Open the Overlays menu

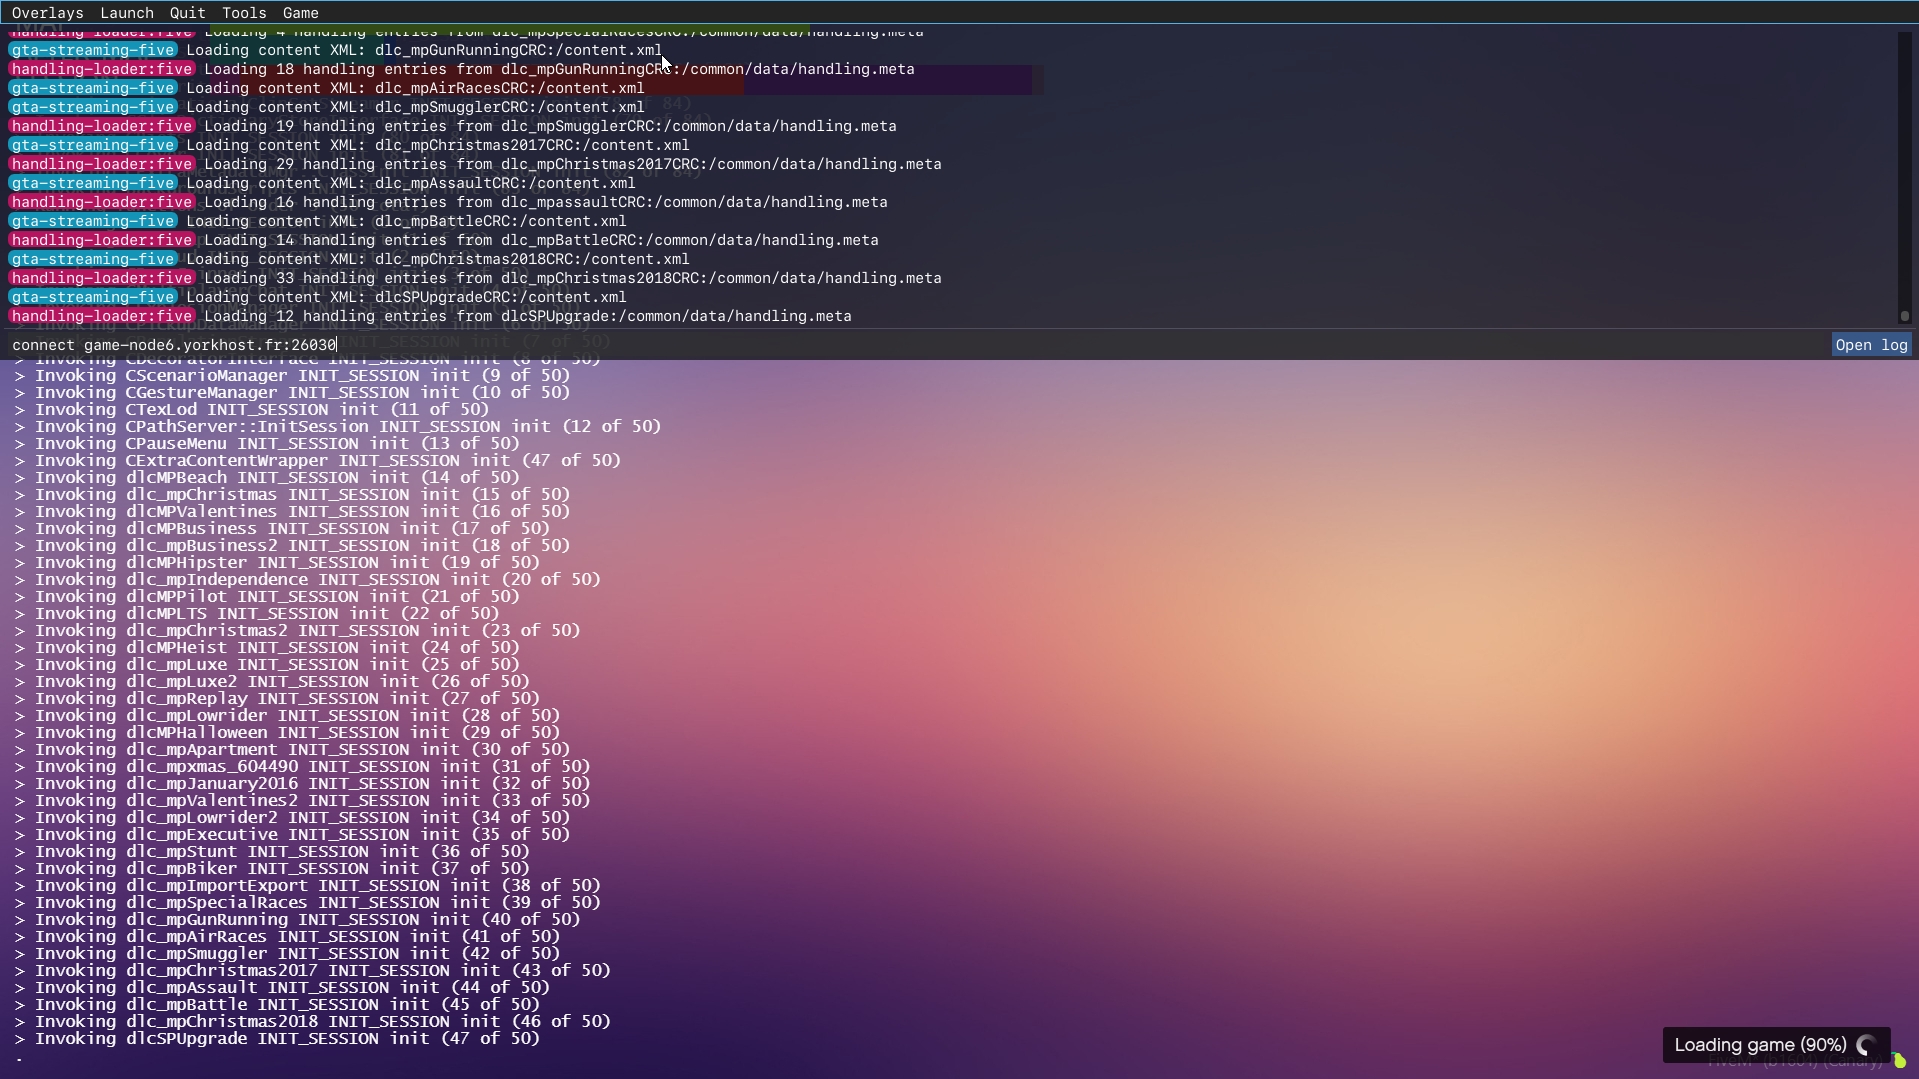[x=47, y=13]
